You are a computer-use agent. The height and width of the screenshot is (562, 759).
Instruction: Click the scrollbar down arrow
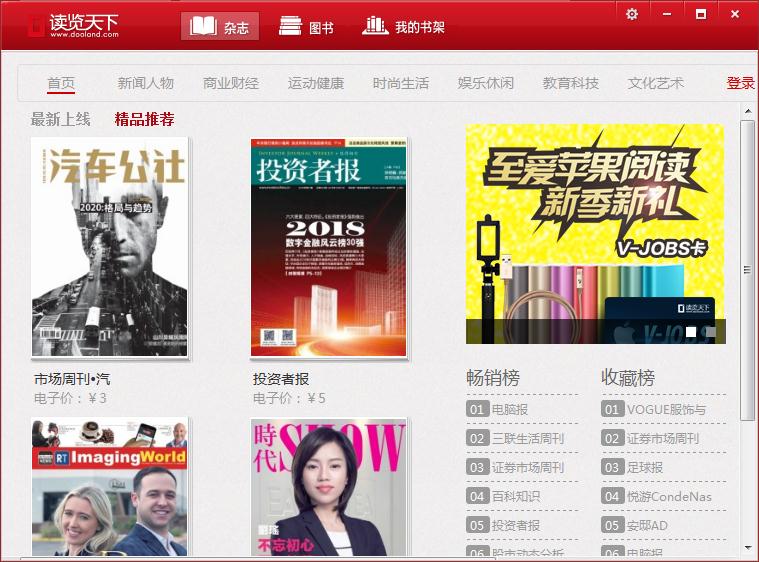pos(748,547)
